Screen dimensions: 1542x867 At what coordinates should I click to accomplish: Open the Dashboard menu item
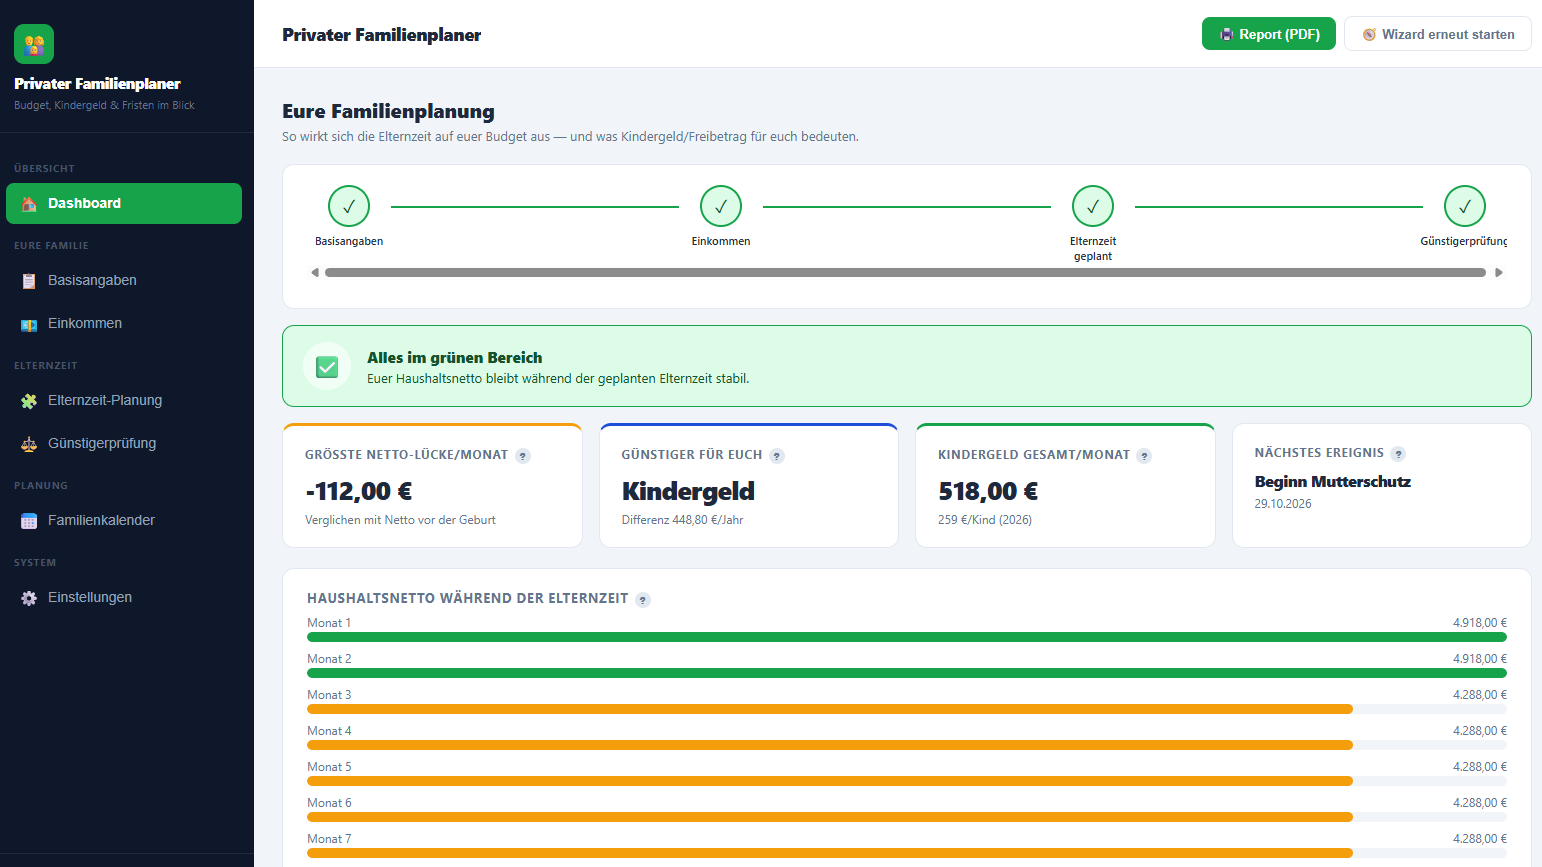point(124,203)
